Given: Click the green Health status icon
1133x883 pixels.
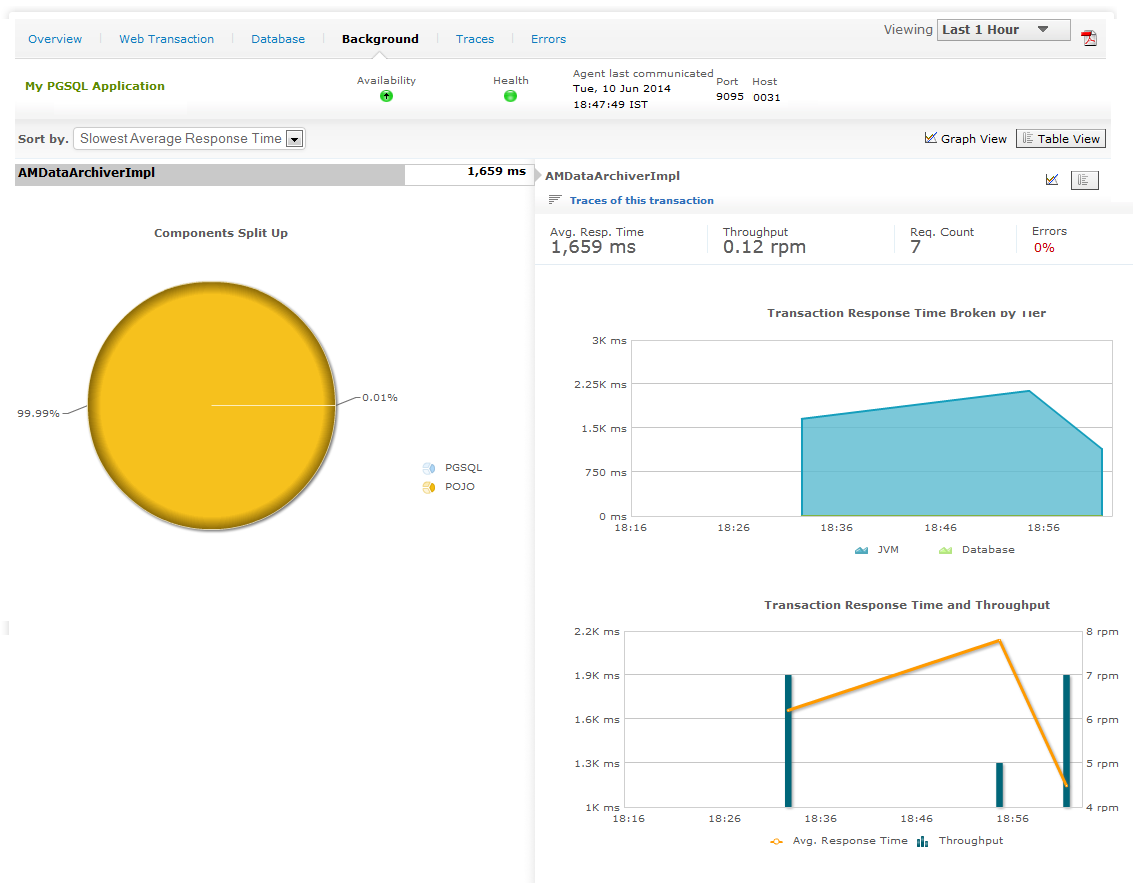Looking at the screenshot, I should click(510, 96).
